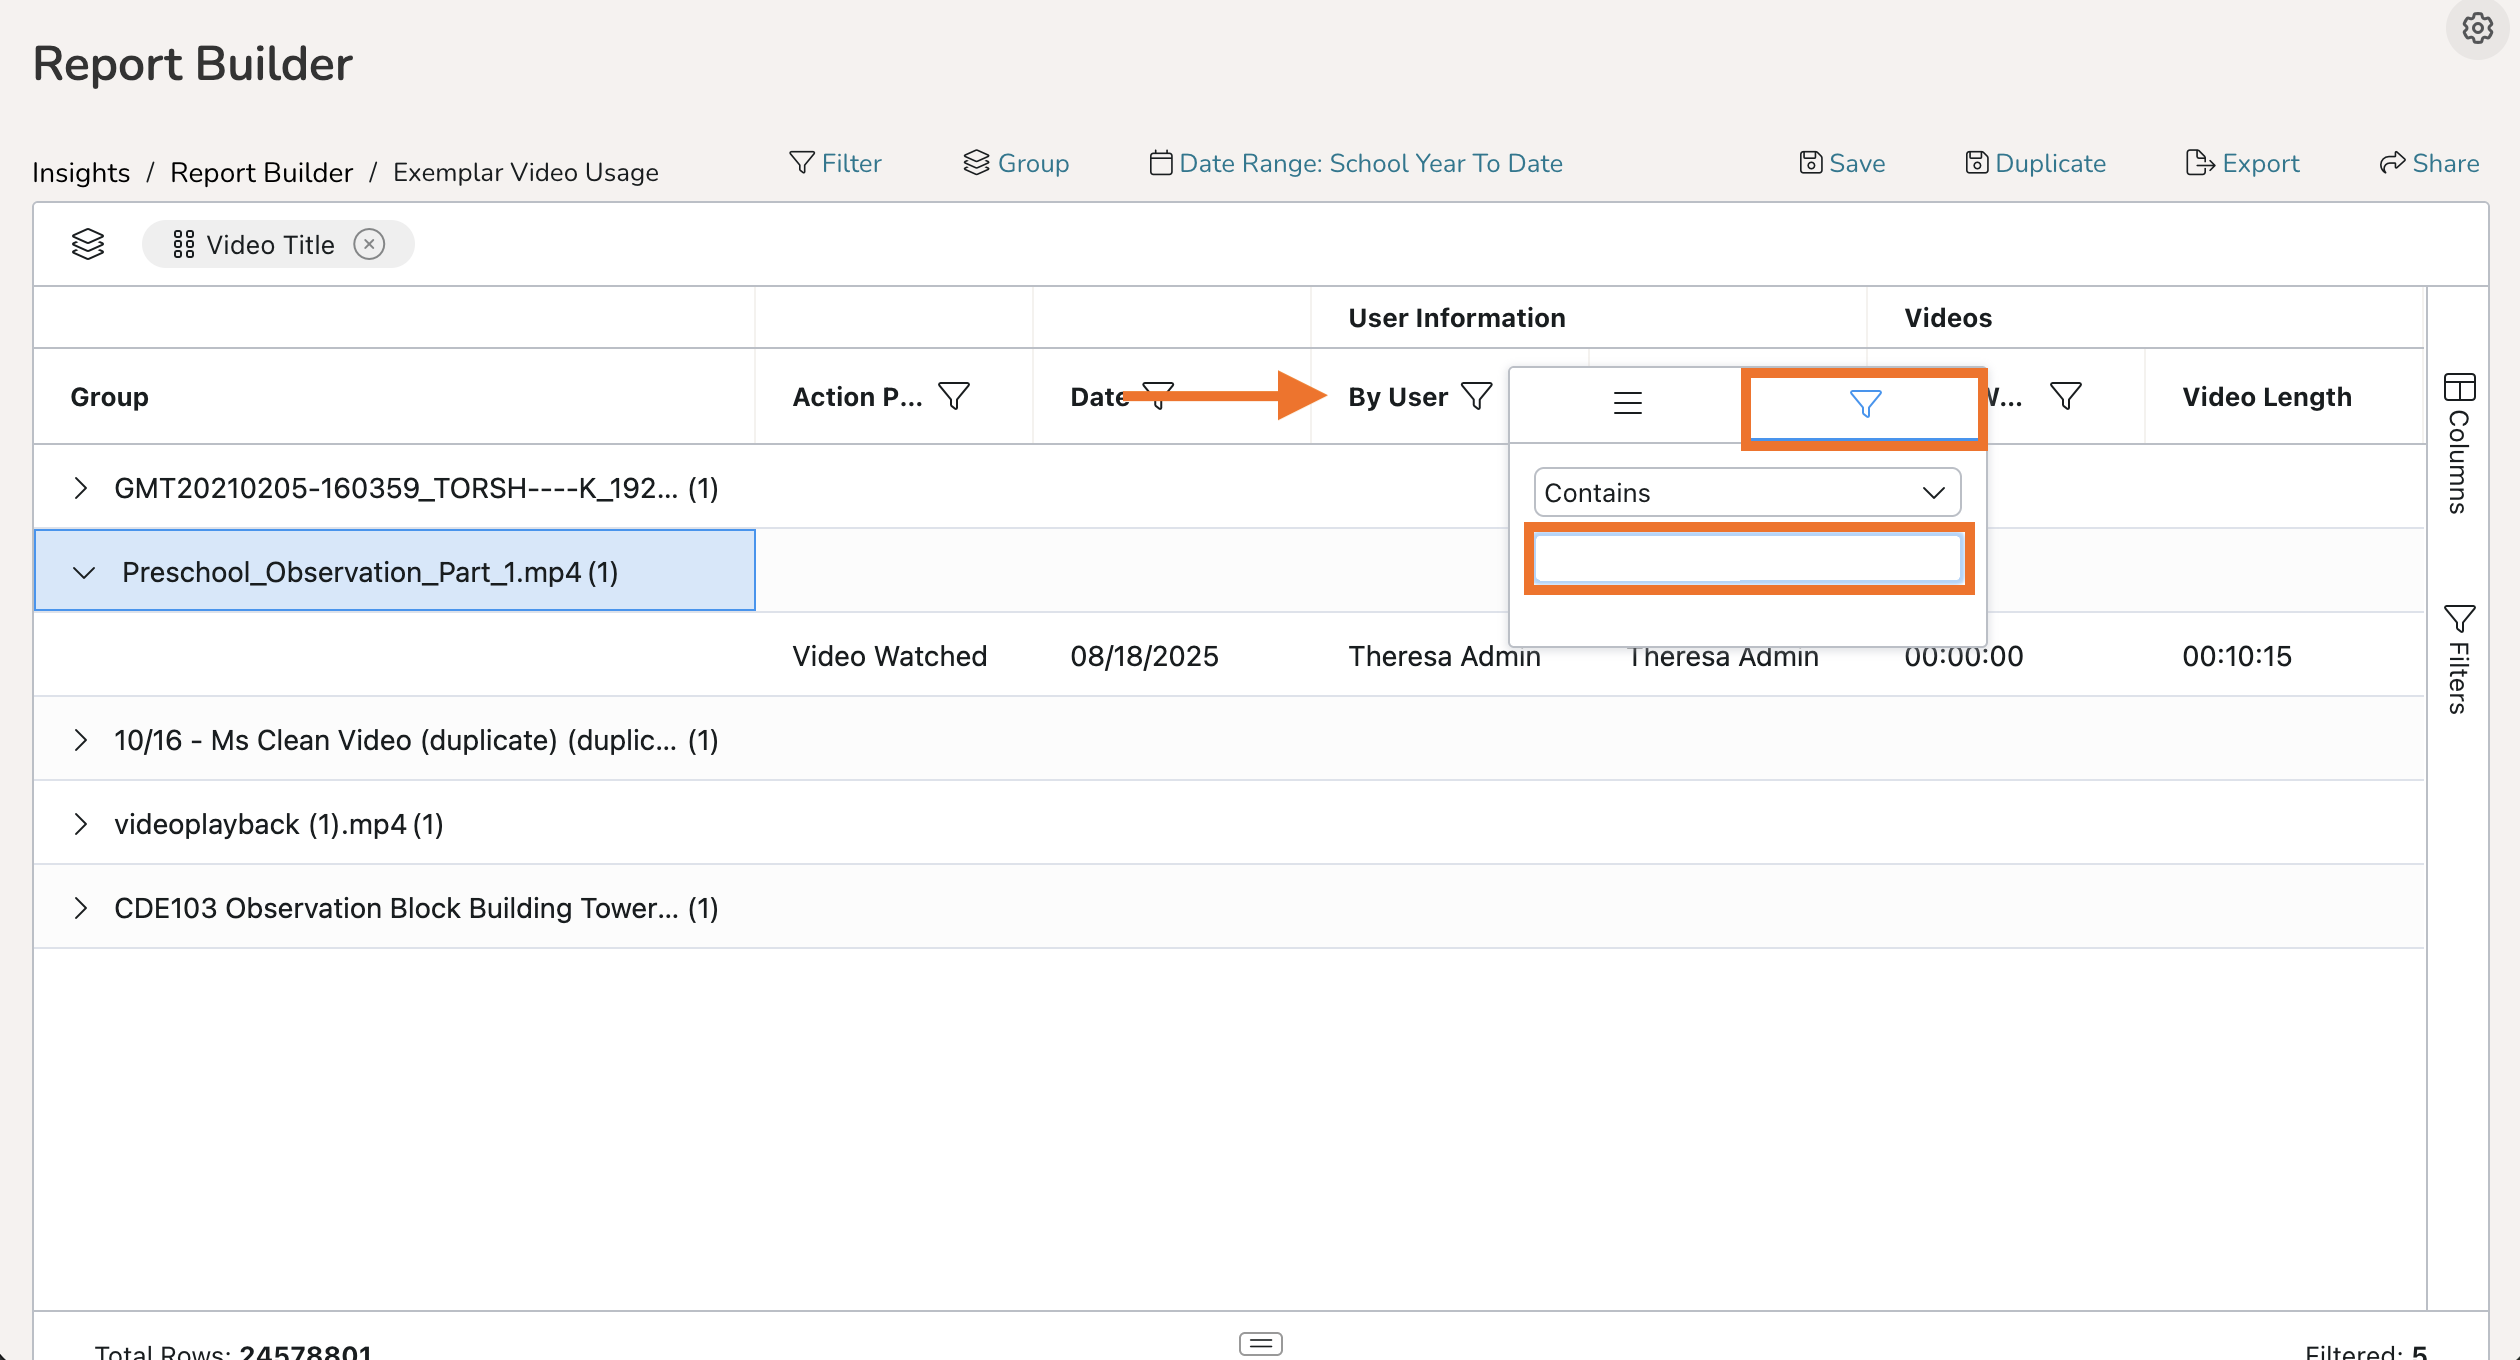Click the Share toolbar button
2520x1360 pixels.
tap(2429, 163)
